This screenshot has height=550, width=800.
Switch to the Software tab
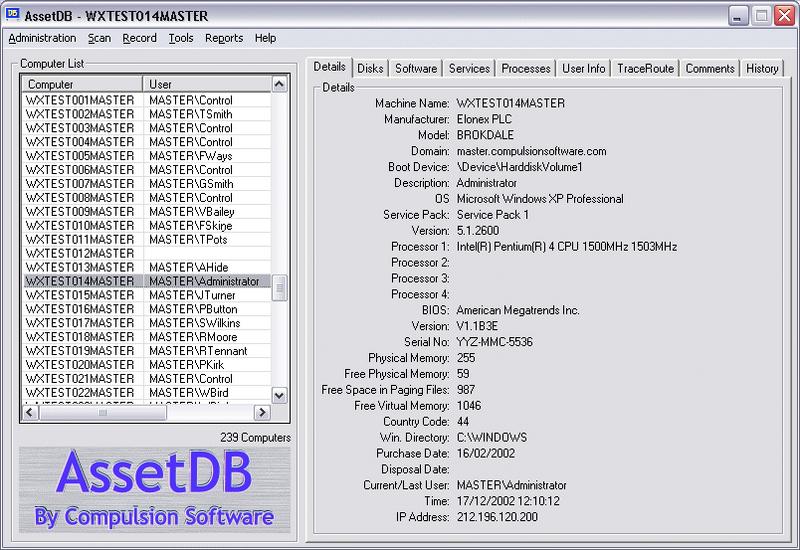[416, 68]
